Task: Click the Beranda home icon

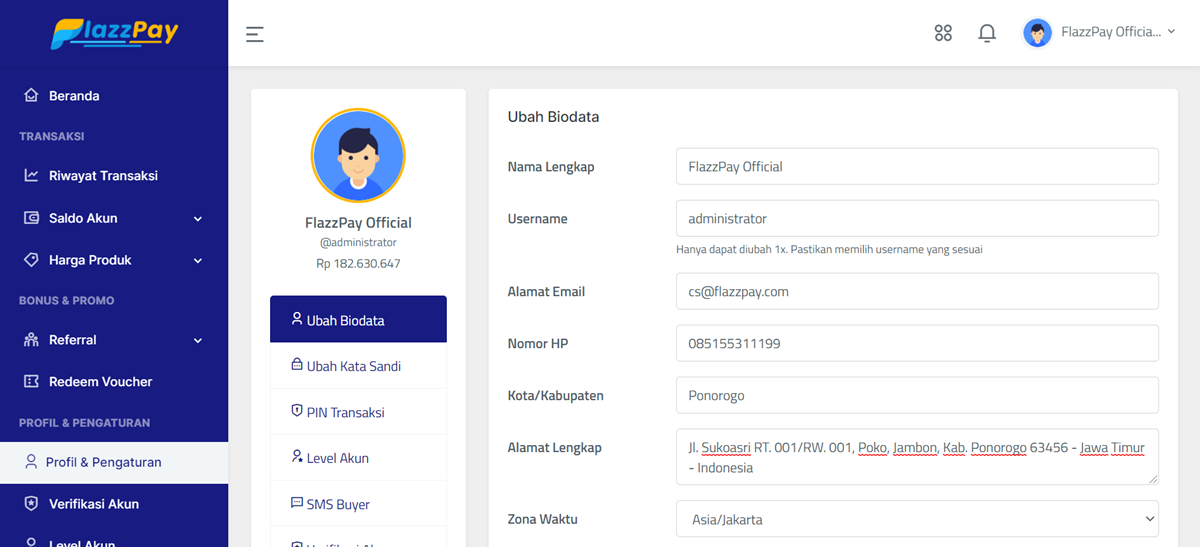Action: coord(31,96)
